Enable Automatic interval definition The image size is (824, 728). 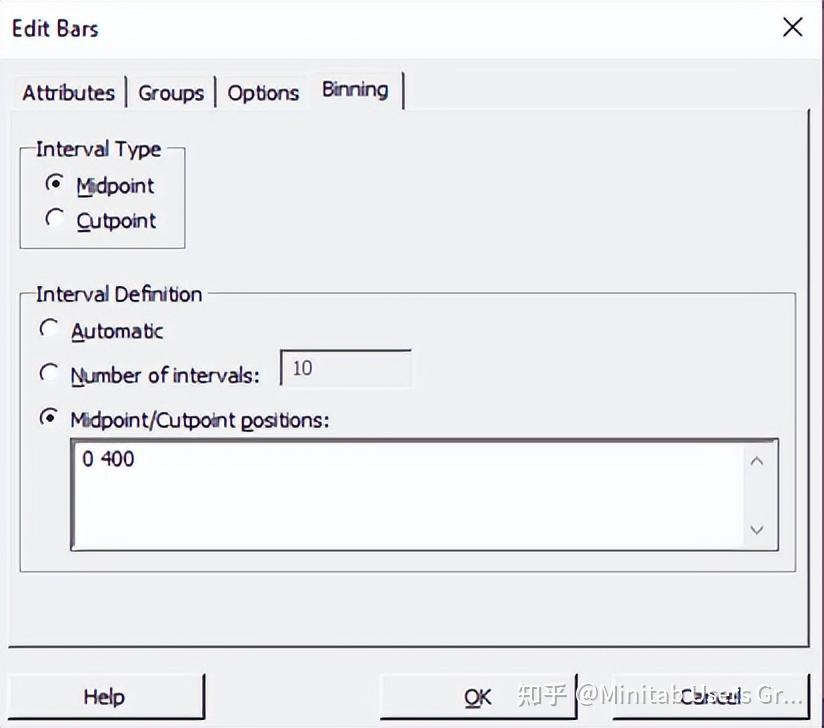point(49,329)
